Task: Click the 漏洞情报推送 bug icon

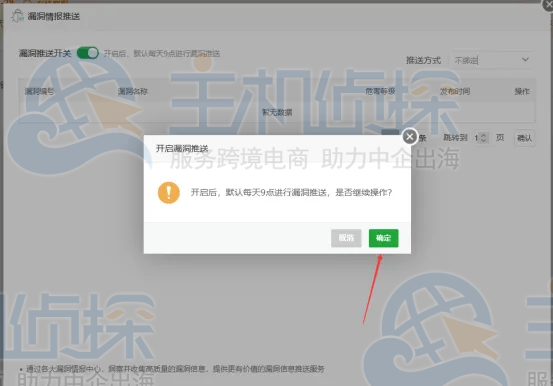Action: pyautogui.click(x=17, y=16)
